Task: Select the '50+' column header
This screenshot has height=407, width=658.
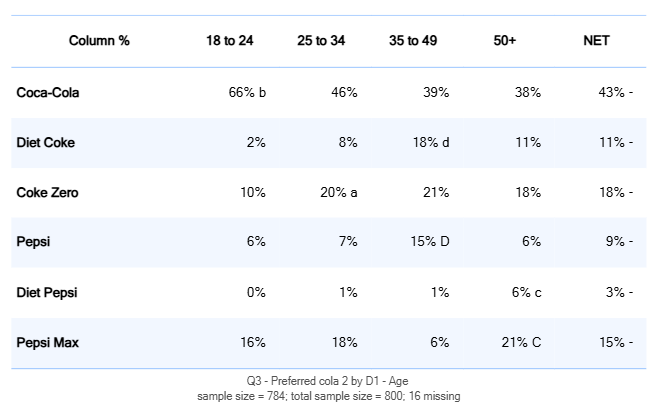Action: 505,41
